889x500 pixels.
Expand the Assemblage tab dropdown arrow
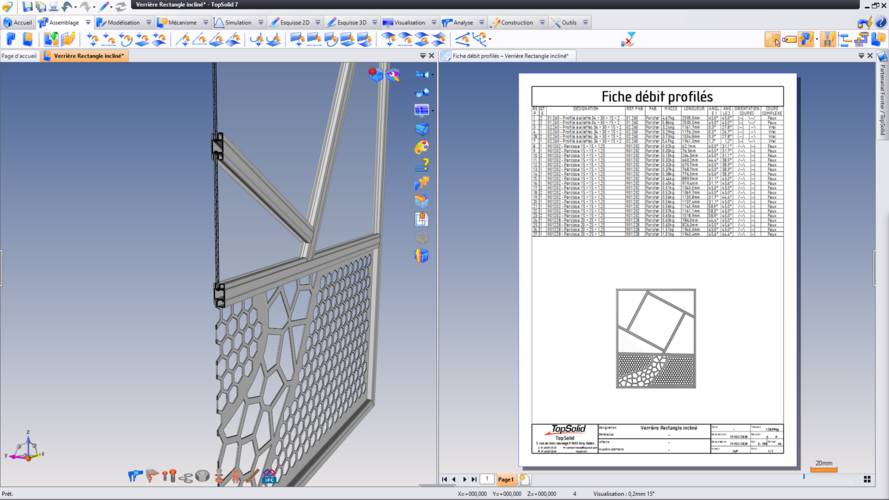[x=88, y=22]
